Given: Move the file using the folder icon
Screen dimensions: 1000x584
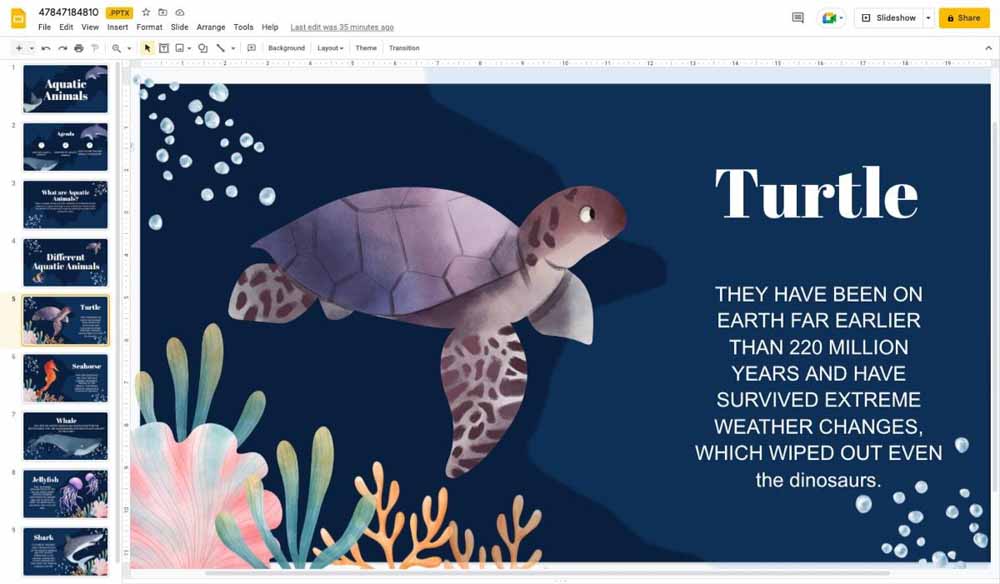Looking at the screenshot, I should click(162, 12).
